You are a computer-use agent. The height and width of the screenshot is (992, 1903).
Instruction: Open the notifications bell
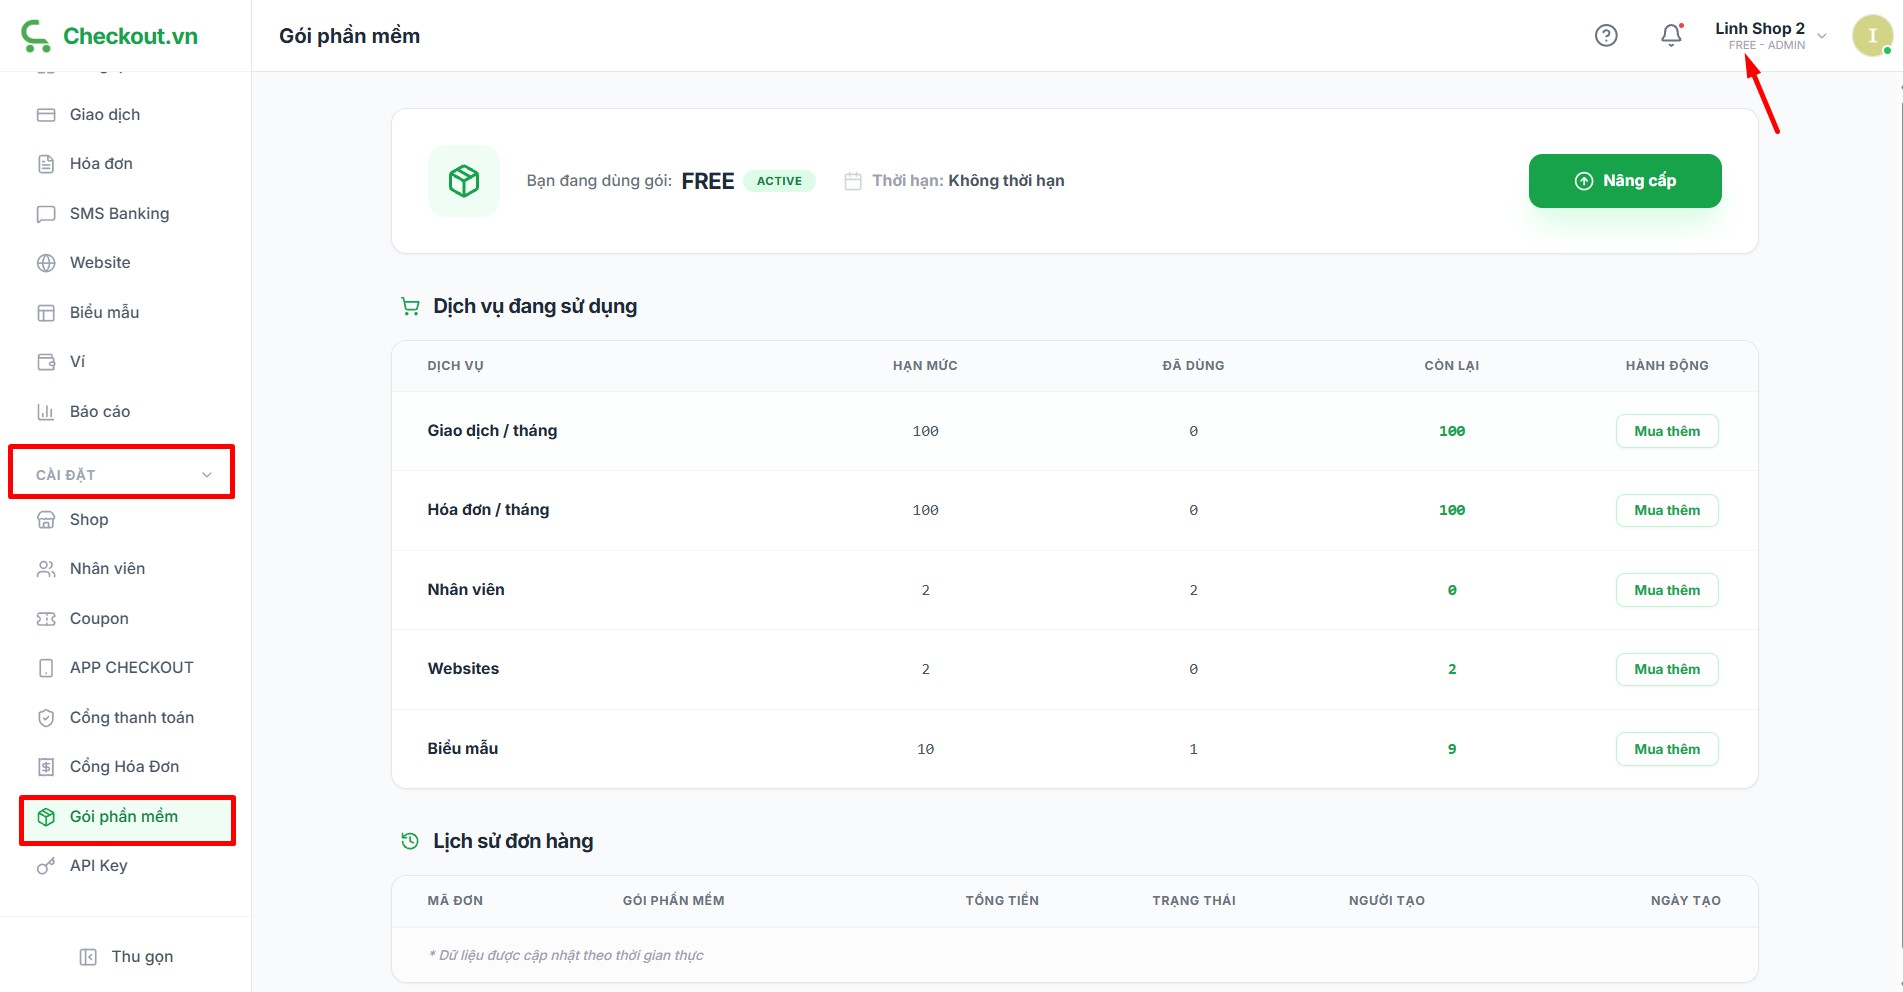[x=1671, y=36]
